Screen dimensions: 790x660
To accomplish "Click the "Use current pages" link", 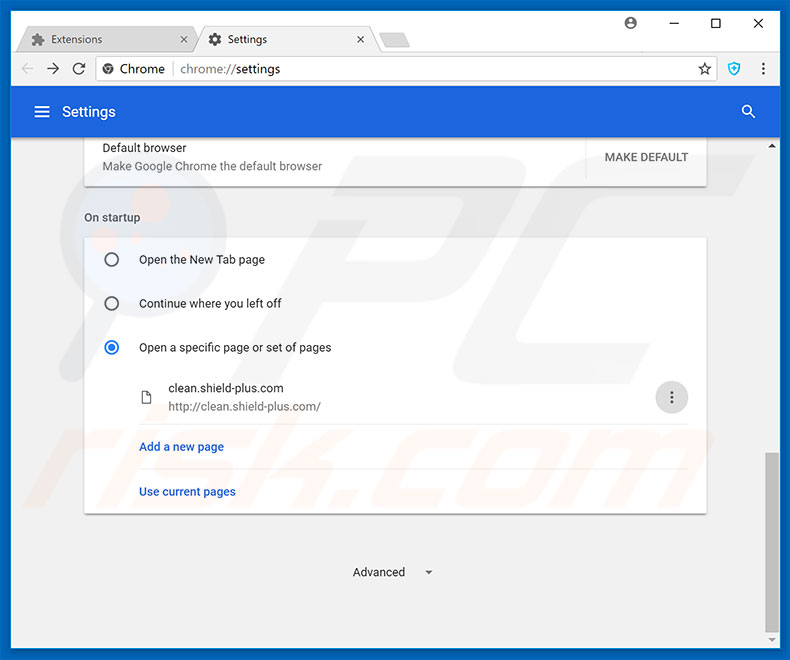I will click(x=187, y=492).
